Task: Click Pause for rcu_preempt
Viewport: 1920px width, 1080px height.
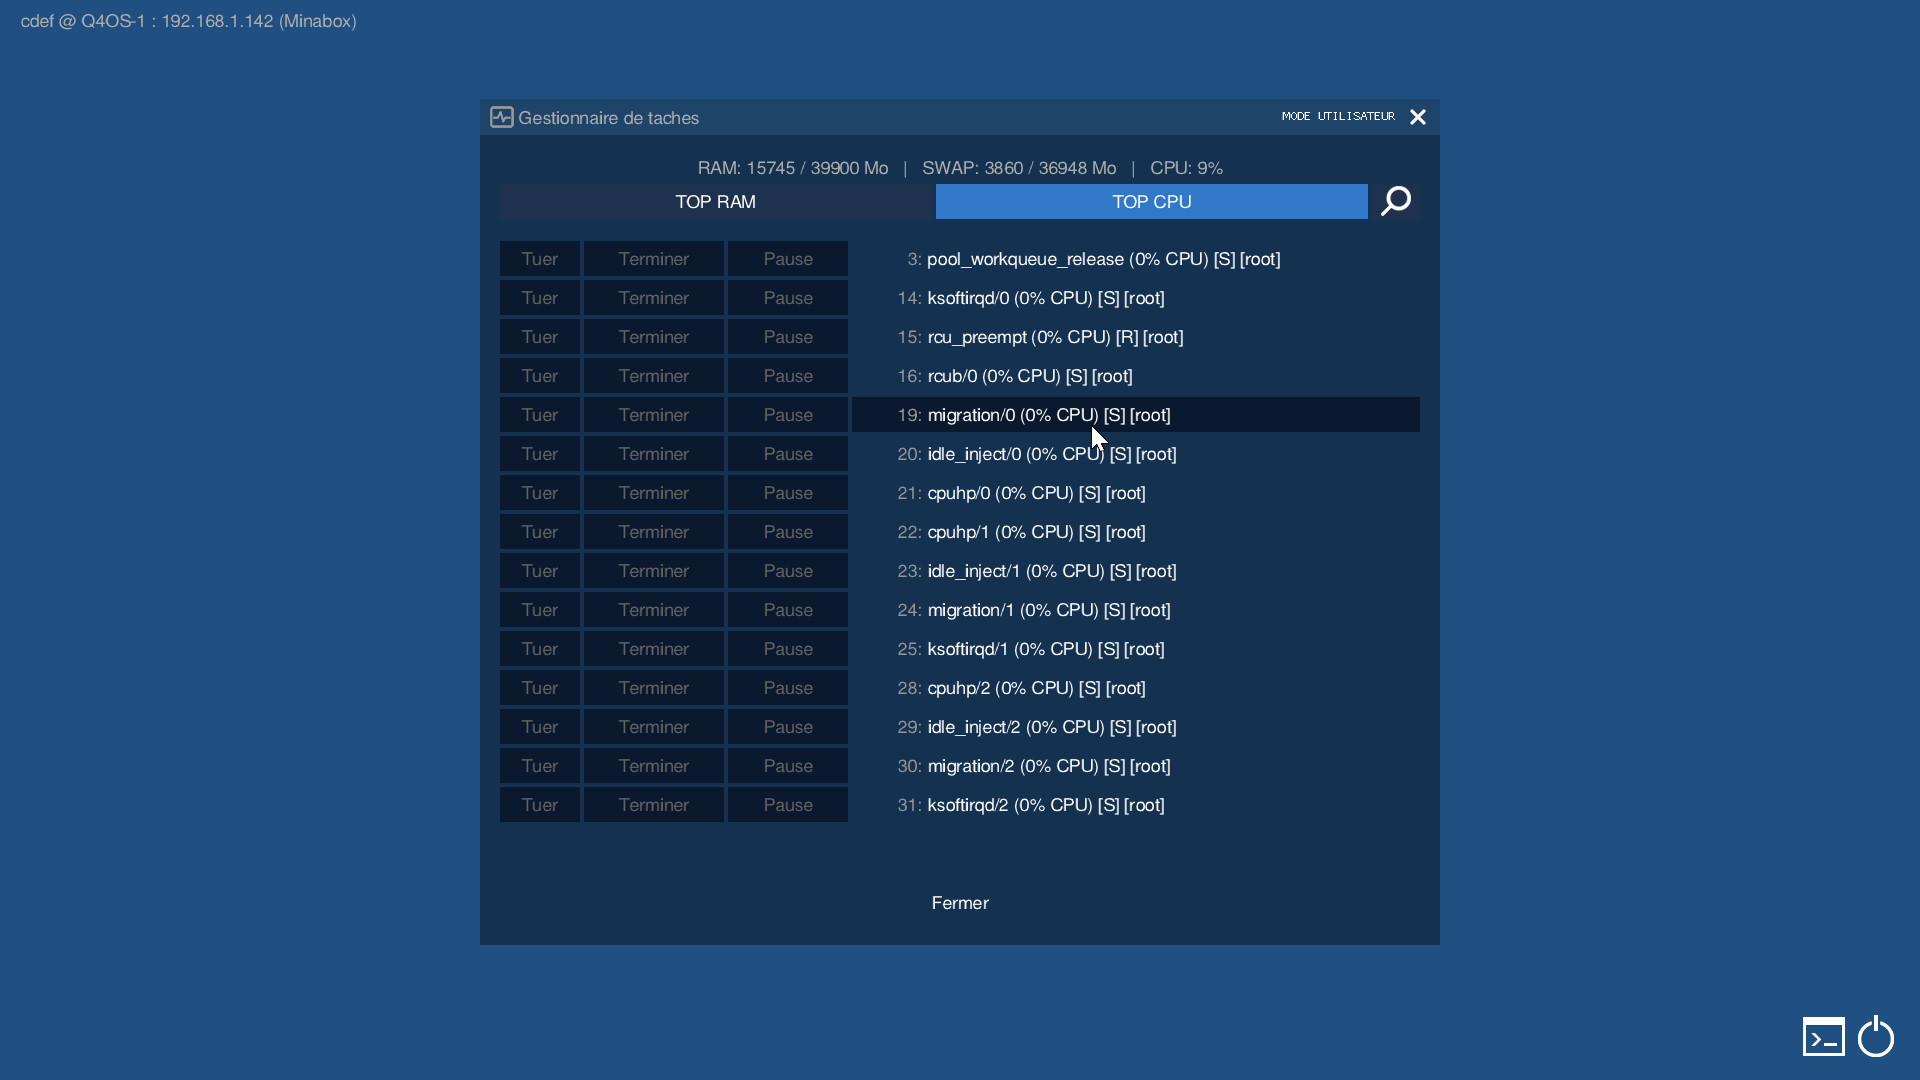Action: click(x=788, y=337)
